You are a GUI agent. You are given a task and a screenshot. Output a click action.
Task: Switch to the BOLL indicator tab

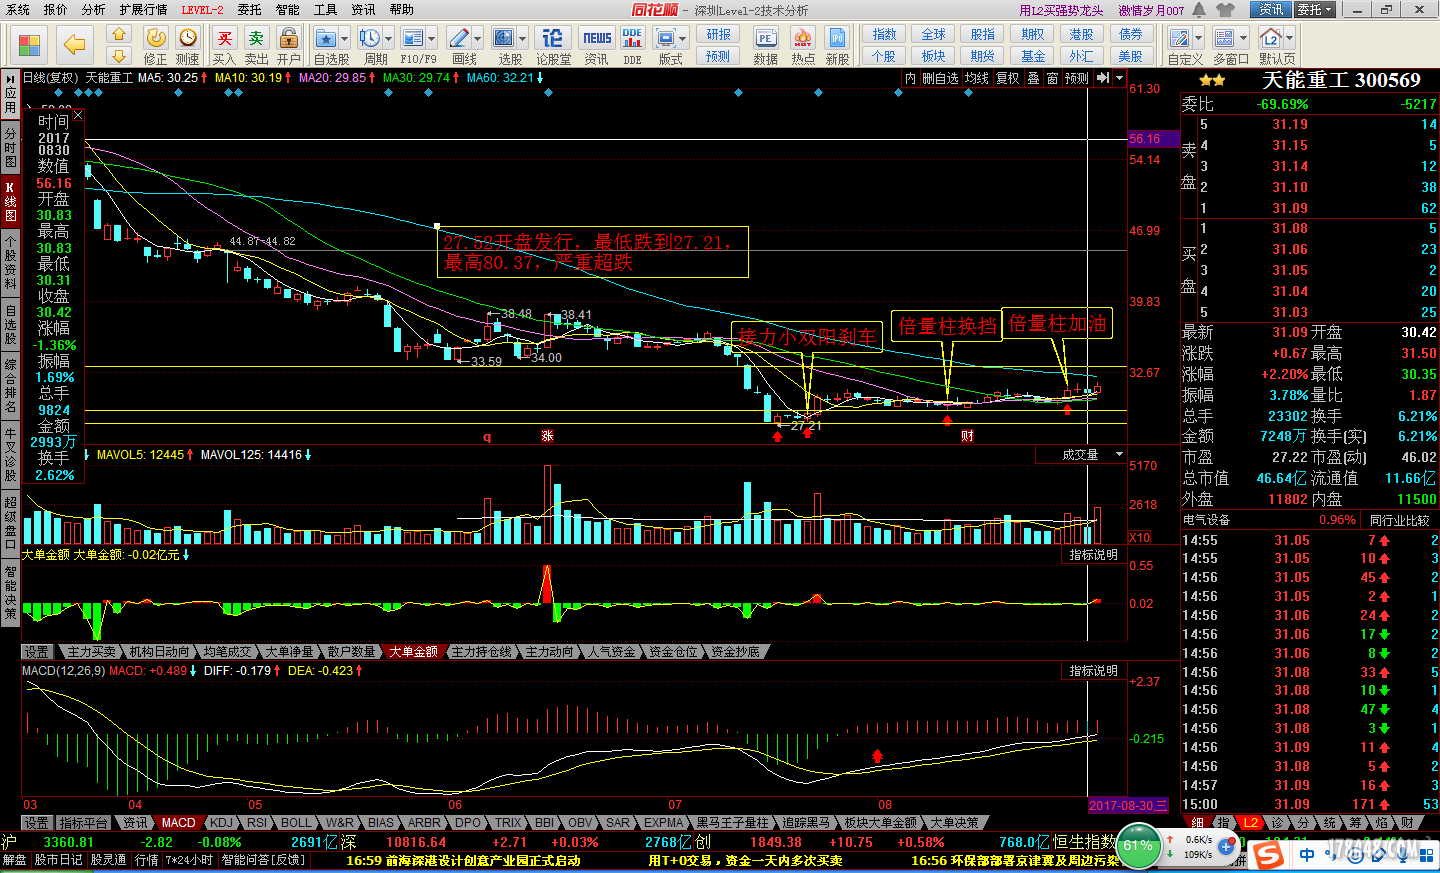(x=296, y=822)
